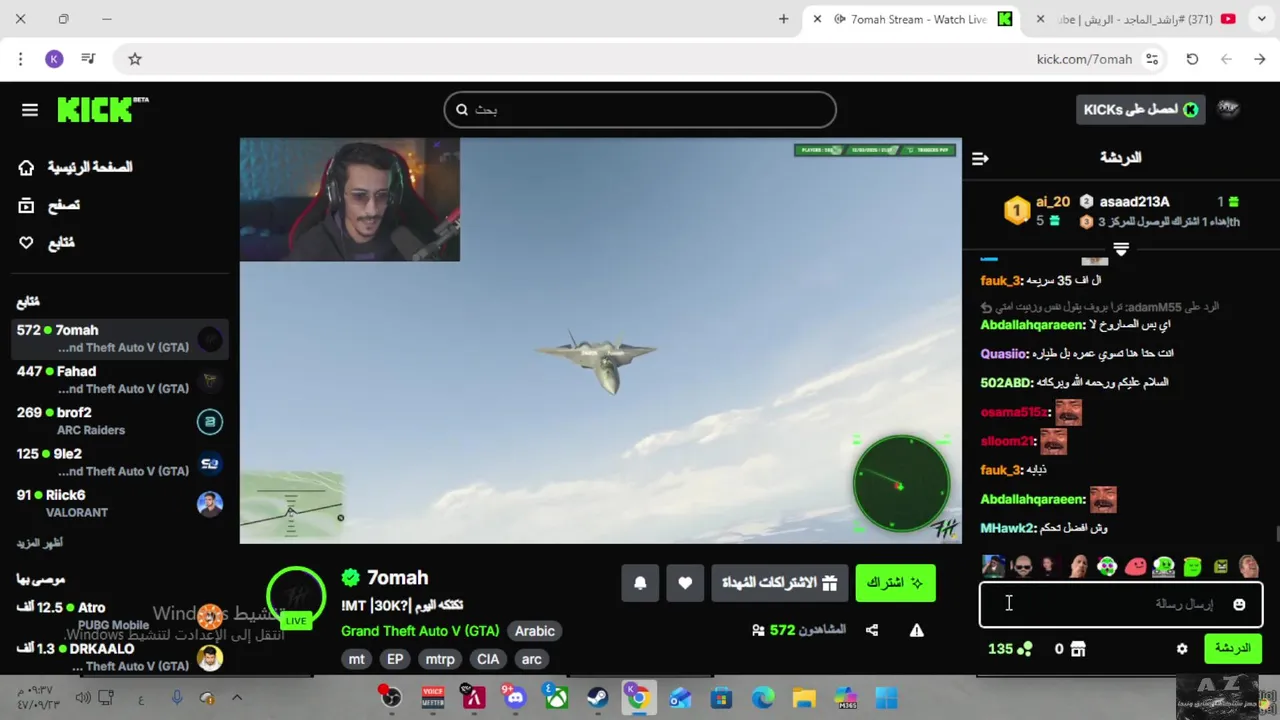1280x720 pixels.
Task: Open MHawk2 username in chat
Action: pos(1009,528)
